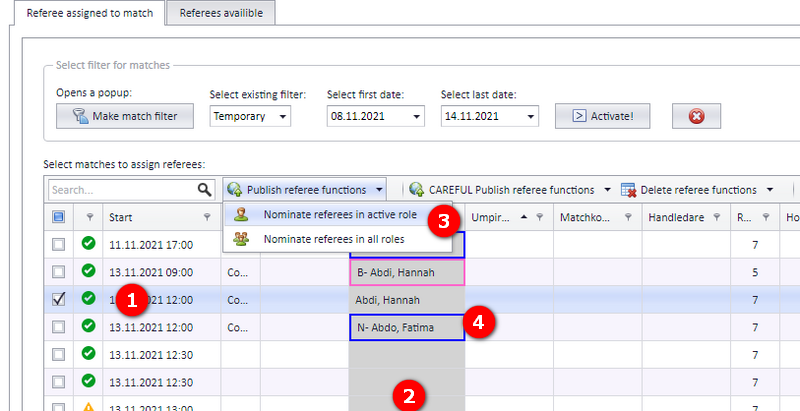Click the Search input field
The height and width of the screenshot is (411, 800).
[123, 190]
